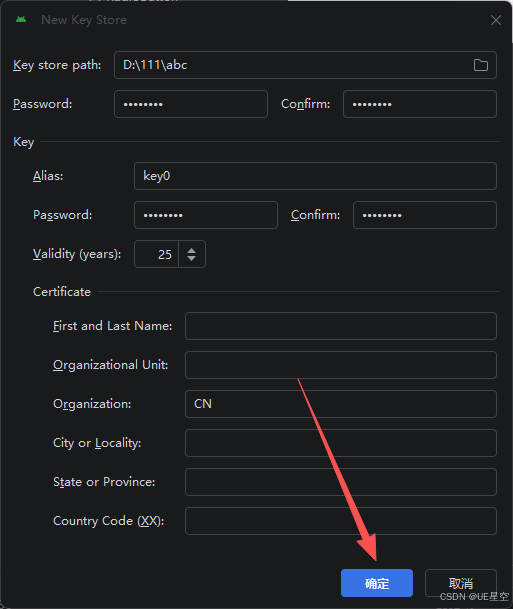This screenshot has width=513, height=609.
Task: Click the key store Confirm password field
Action: point(420,104)
